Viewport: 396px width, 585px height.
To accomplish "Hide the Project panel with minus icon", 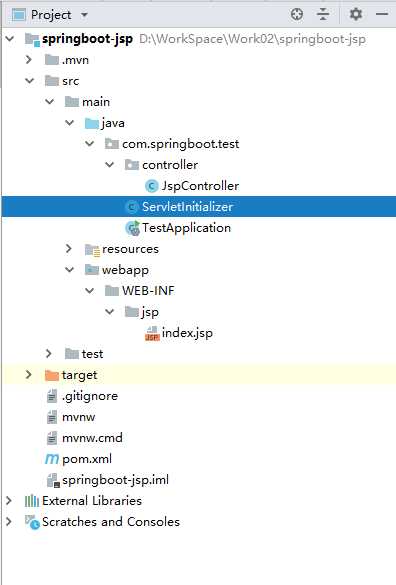I will click(382, 14).
